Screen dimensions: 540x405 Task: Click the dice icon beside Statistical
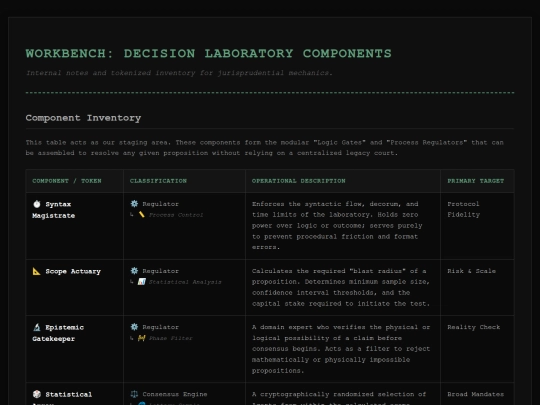(37, 394)
